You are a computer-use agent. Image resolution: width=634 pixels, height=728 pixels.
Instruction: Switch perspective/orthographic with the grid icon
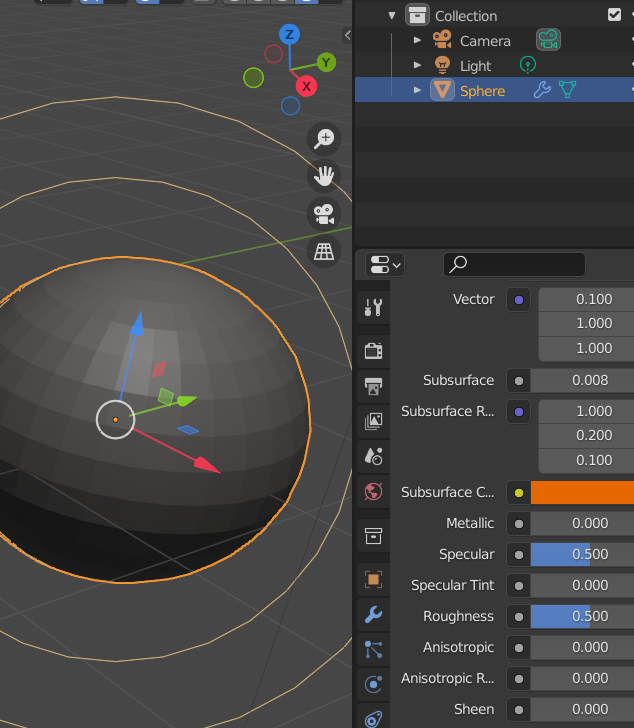[x=324, y=252]
